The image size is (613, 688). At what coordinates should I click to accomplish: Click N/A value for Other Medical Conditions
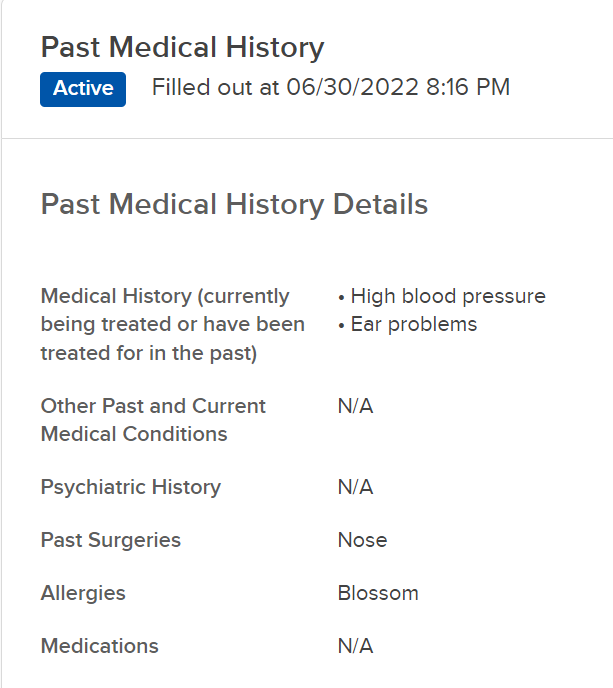tap(355, 407)
